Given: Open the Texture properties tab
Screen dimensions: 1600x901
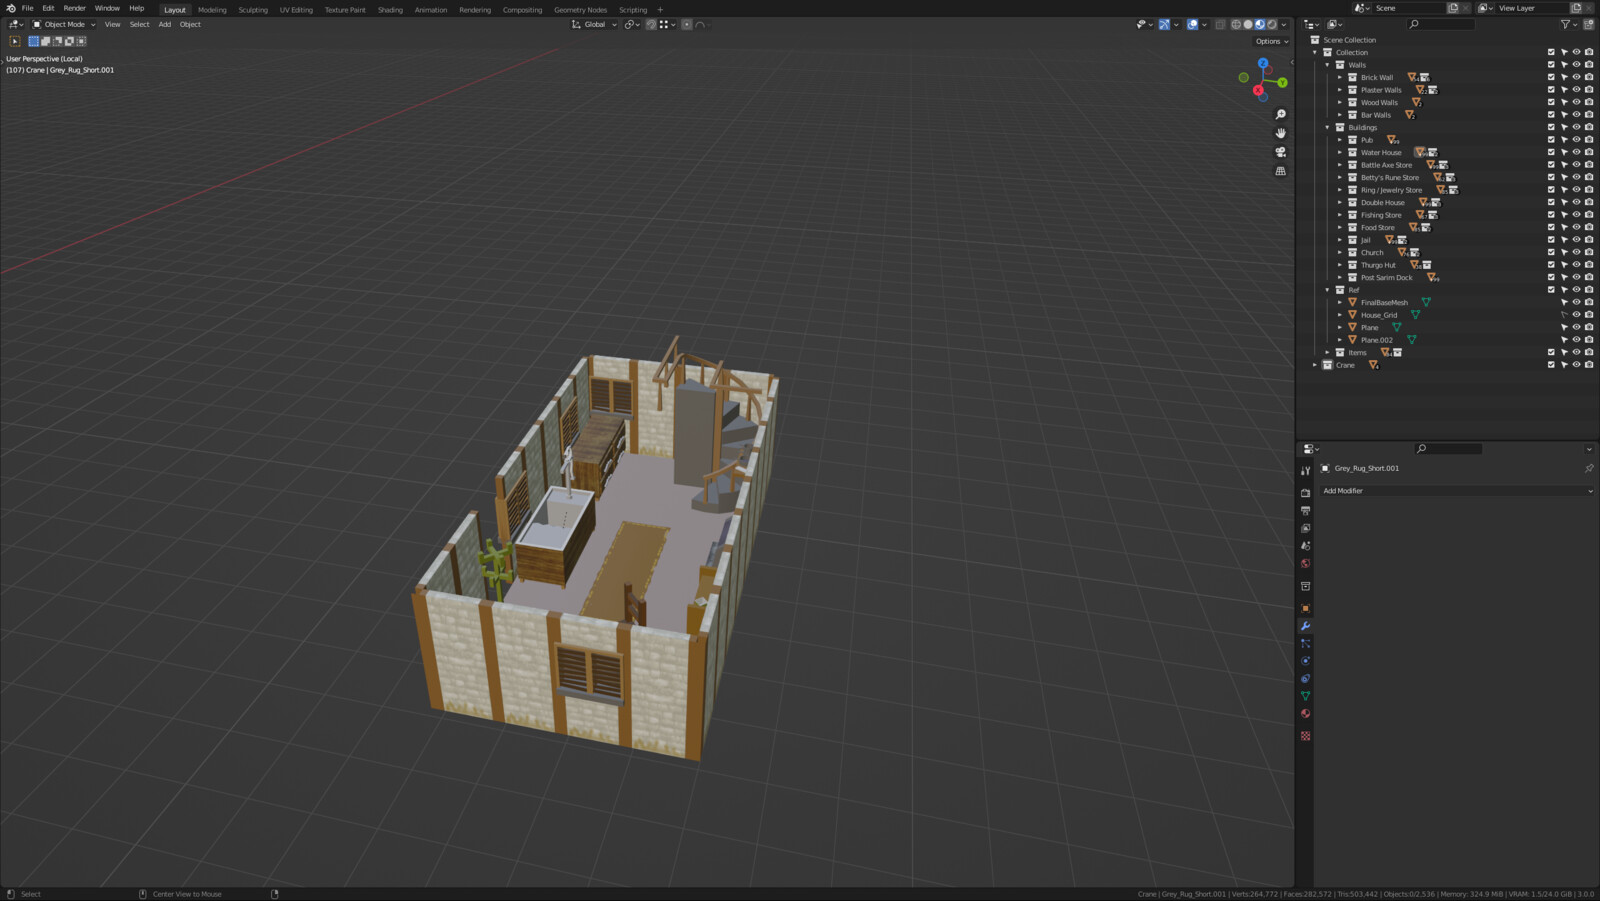Looking at the screenshot, I should pos(1305,736).
